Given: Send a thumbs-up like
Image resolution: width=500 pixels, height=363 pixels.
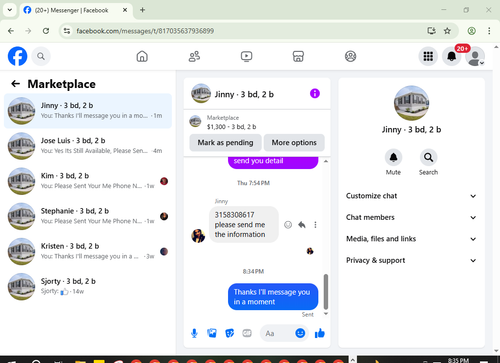Looking at the screenshot, I should point(319,333).
